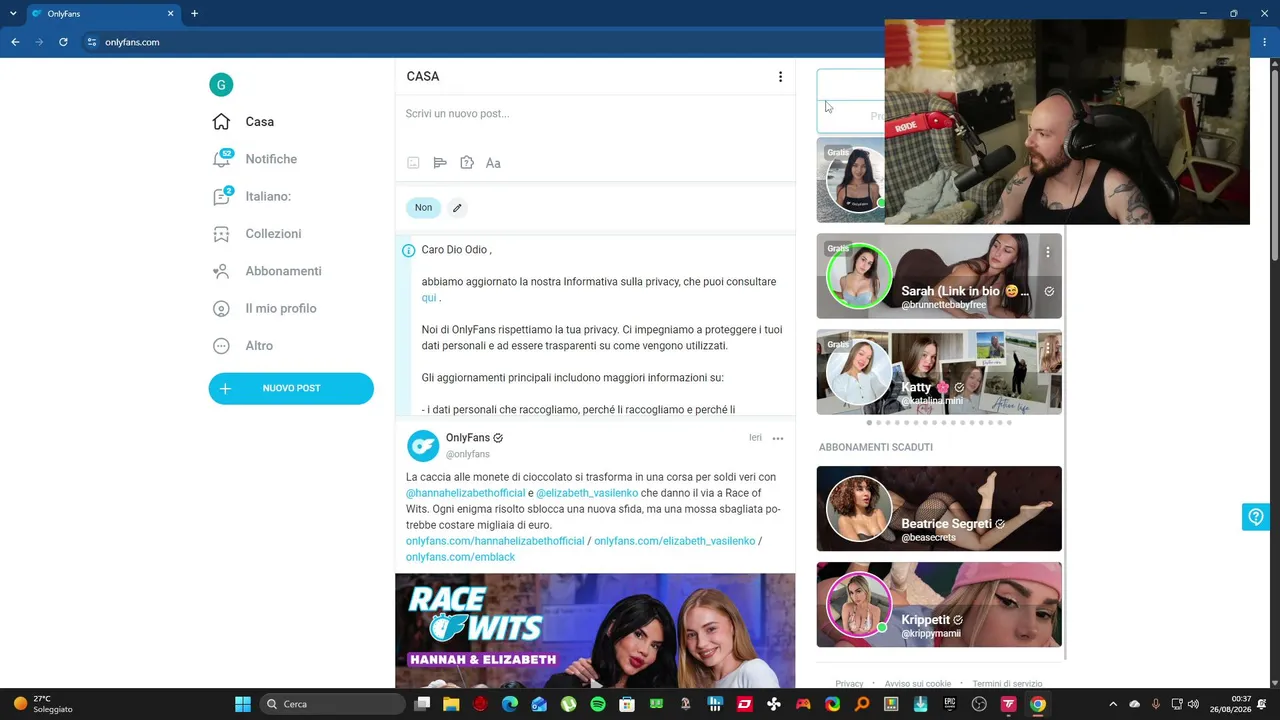Open the OnlyFans post author name
1280x720 pixels.
coord(467,438)
